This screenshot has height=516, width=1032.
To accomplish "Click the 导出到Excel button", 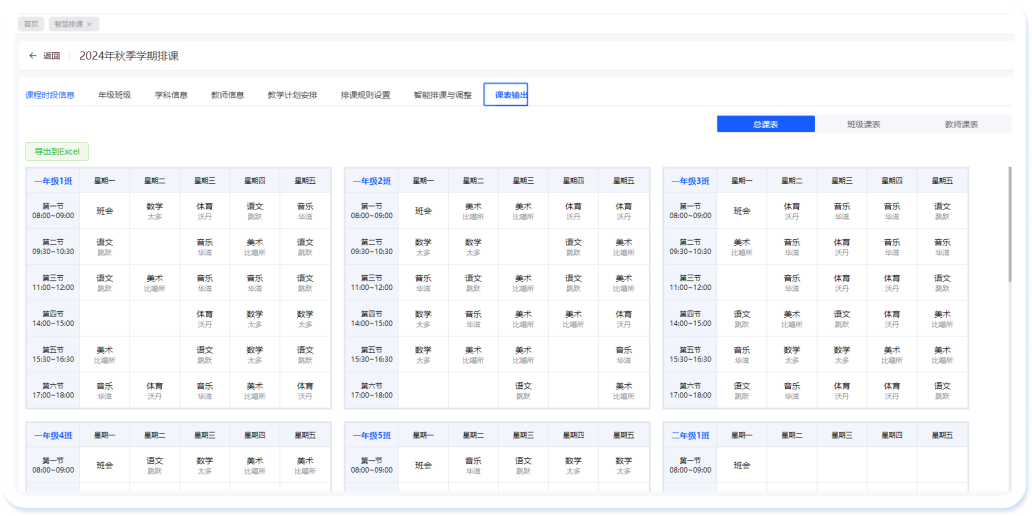I will tap(57, 152).
